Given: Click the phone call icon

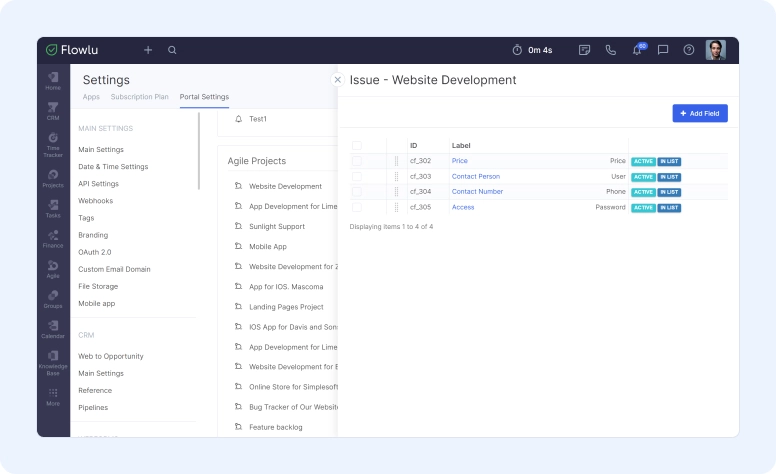Looking at the screenshot, I should click(x=611, y=50).
